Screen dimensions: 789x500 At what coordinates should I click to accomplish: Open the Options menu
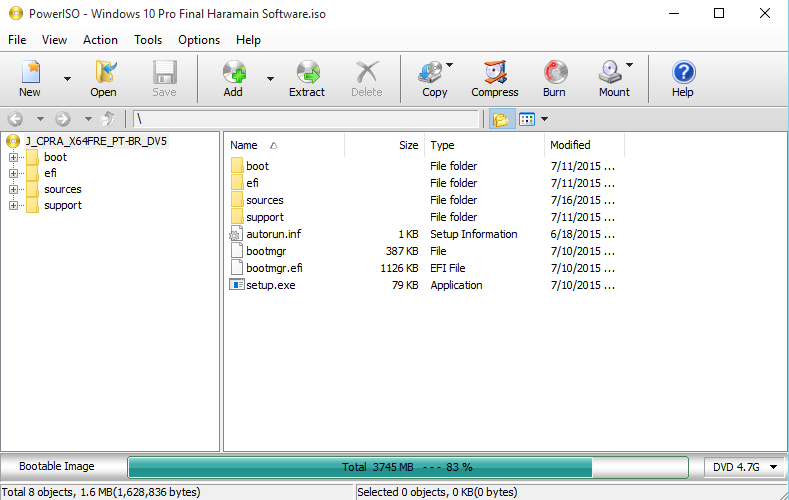point(199,40)
